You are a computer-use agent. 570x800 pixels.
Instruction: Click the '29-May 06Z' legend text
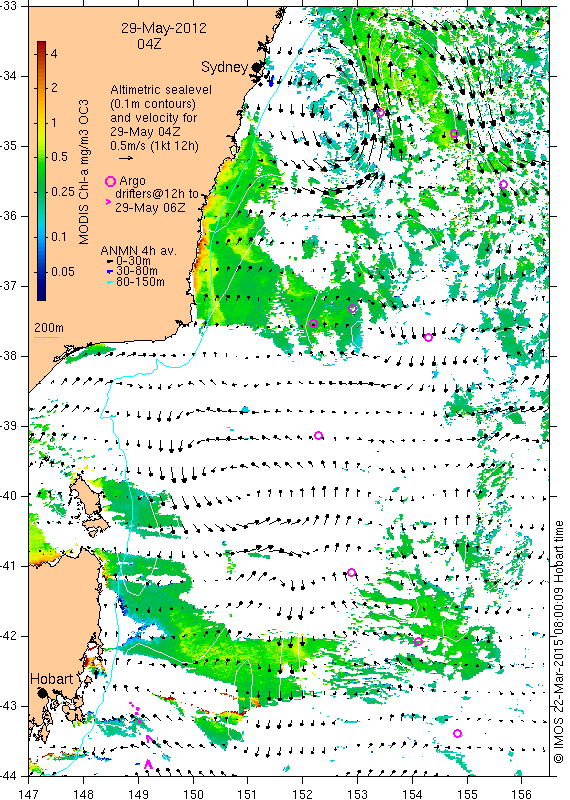click(x=150, y=208)
